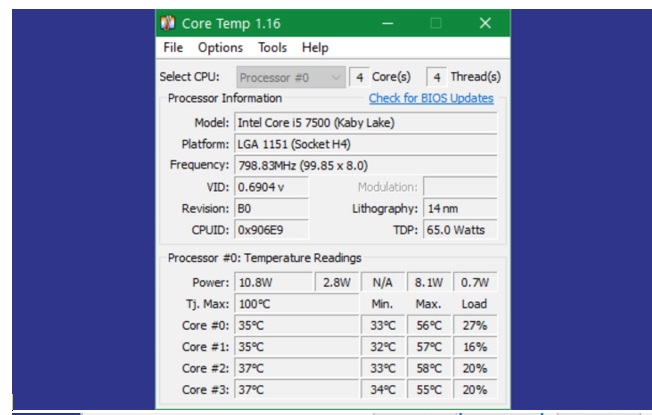Viewport: 652px width, 415px height.
Task: Click the TDP 65.0 Watts field
Action: click(x=460, y=230)
